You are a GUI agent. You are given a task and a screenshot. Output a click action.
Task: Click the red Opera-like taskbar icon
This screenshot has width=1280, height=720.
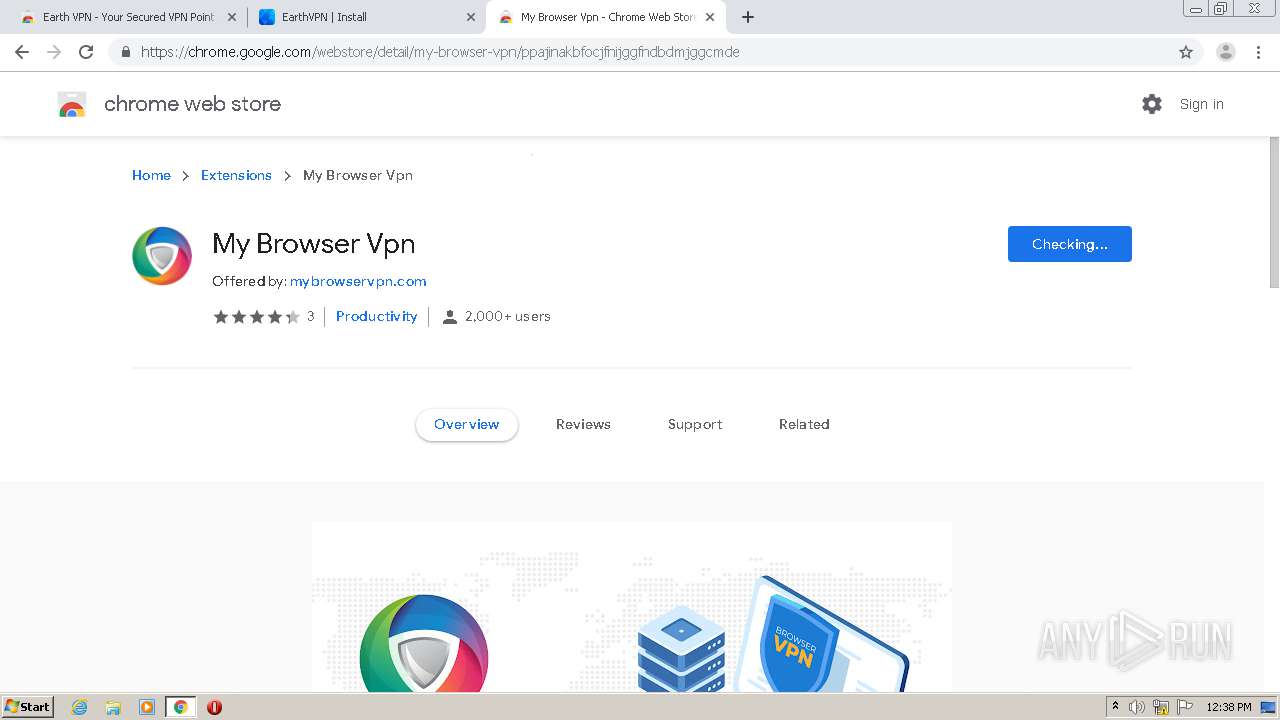214,707
